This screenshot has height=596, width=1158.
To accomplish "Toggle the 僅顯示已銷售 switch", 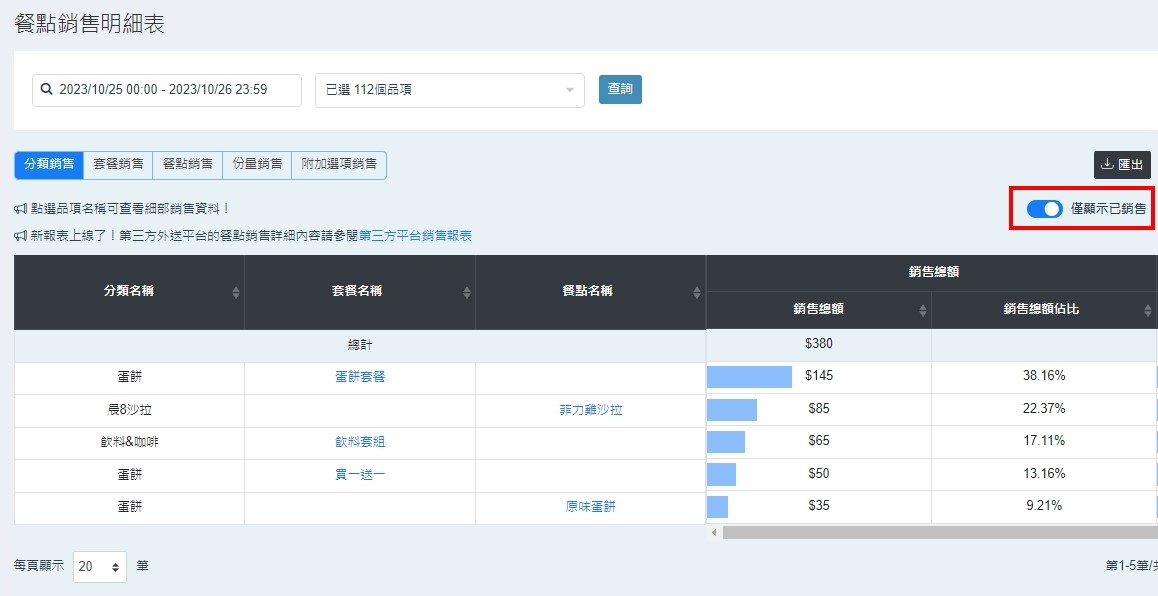I will pos(1044,209).
